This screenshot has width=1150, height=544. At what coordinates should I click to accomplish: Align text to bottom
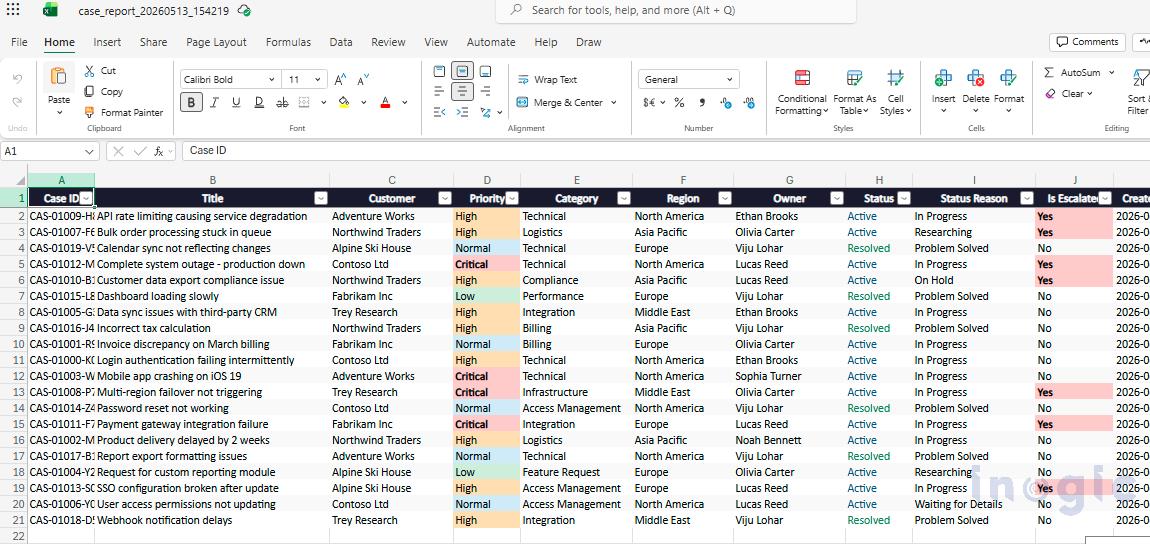[x=485, y=71]
